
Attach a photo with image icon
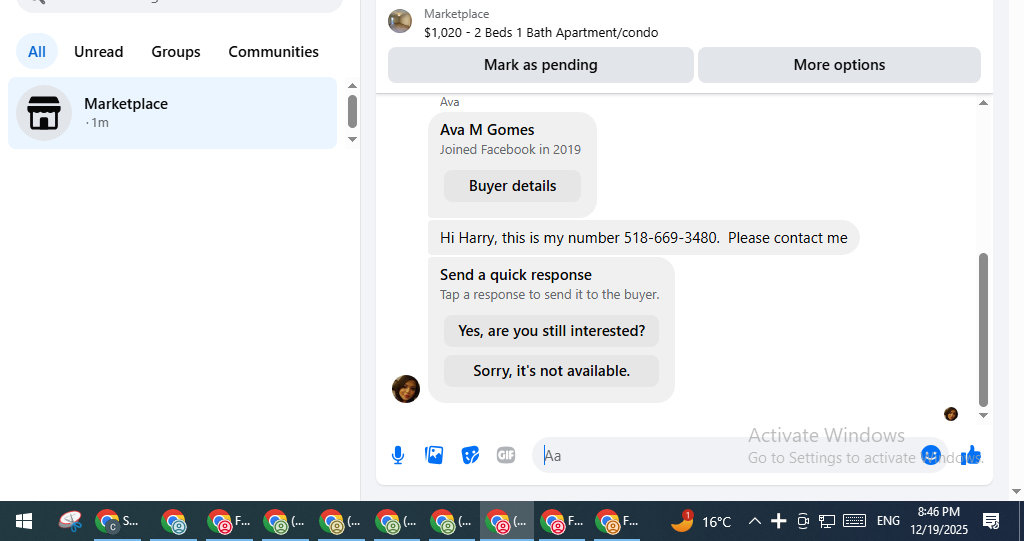[x=434, y=455]
